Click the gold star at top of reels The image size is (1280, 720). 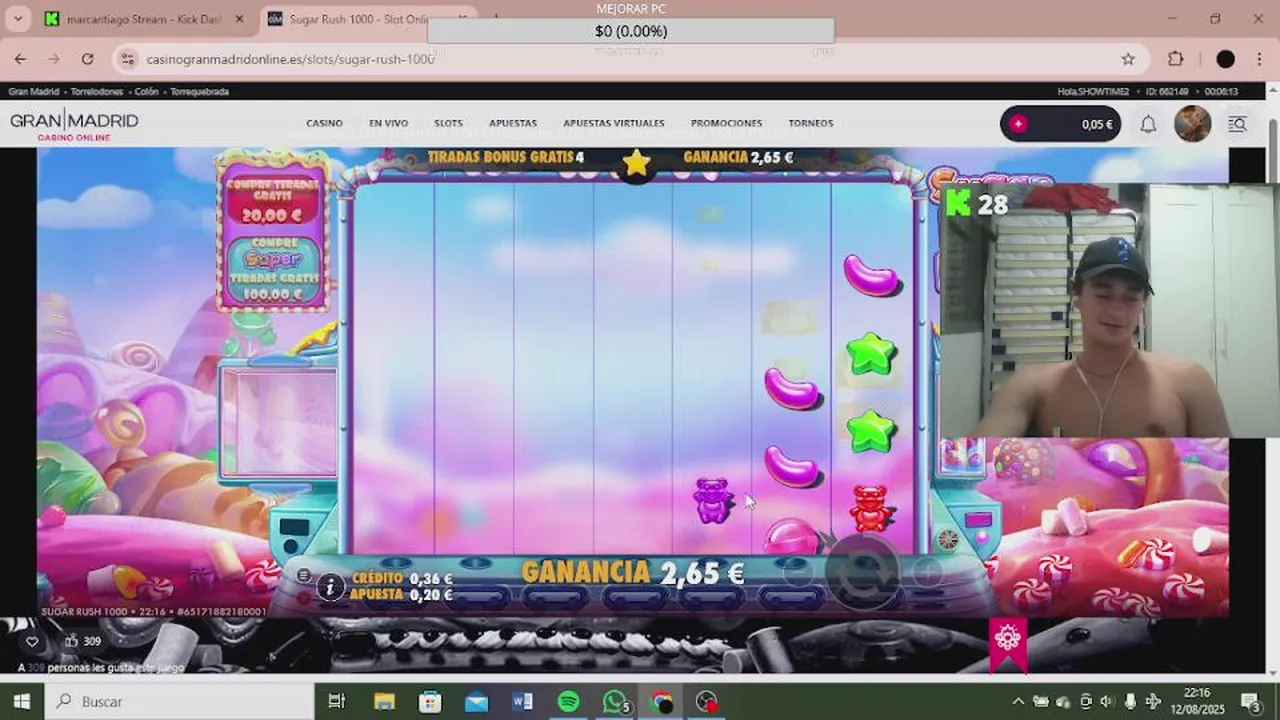[x=636, y=162]
